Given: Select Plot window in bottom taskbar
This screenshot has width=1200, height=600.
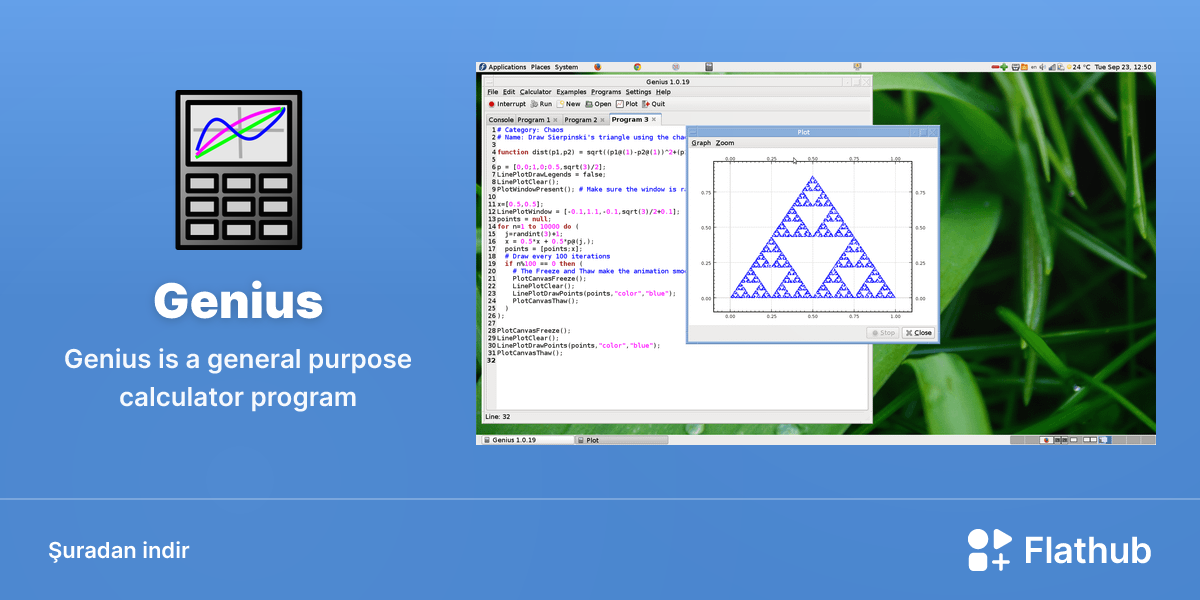Looking at the screenshot, I should (x=620, y=440).
